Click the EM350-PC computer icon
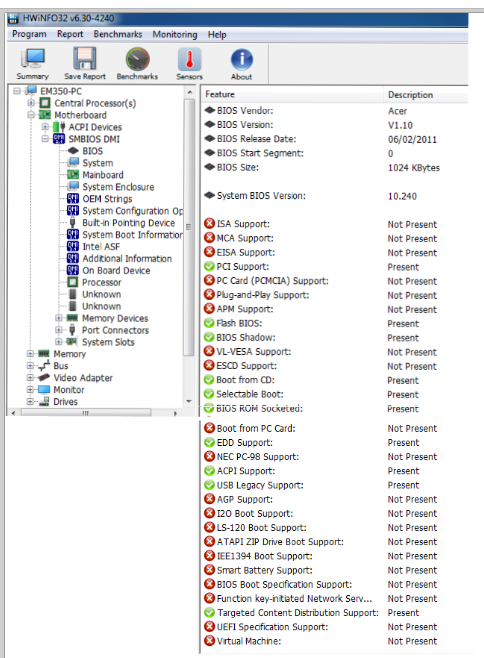Viewport: 484px width, 658px height. [31, 91]
